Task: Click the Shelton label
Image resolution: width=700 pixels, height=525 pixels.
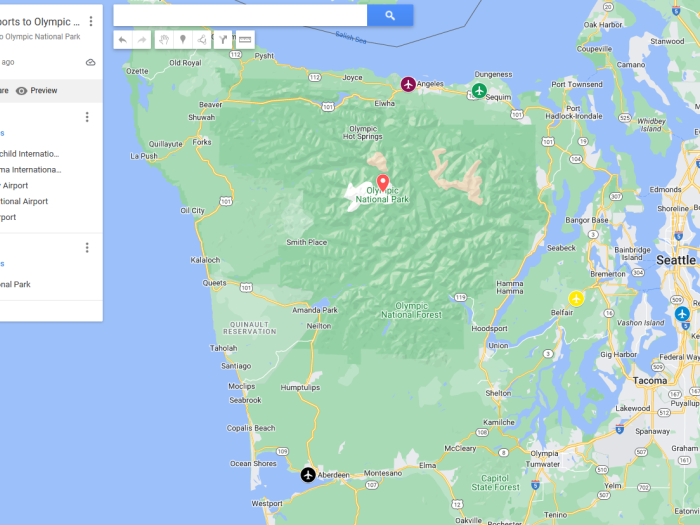Action: (x=498, y=393)
